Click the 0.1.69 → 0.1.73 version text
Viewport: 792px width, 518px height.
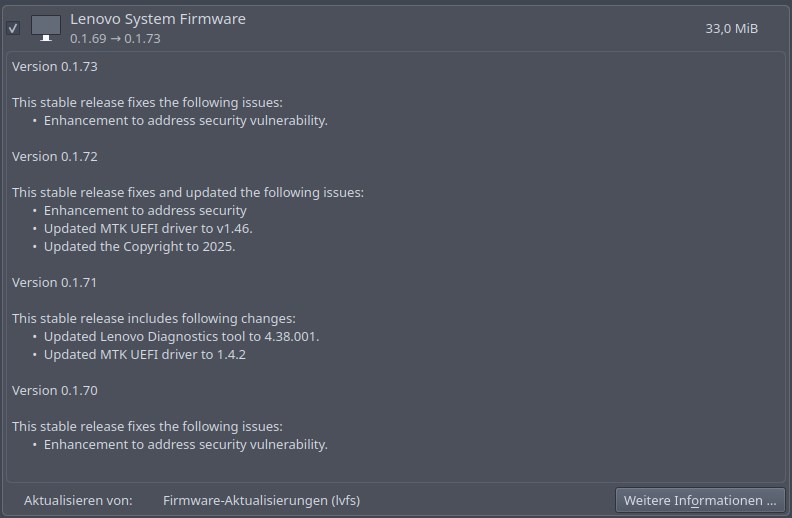115,39
